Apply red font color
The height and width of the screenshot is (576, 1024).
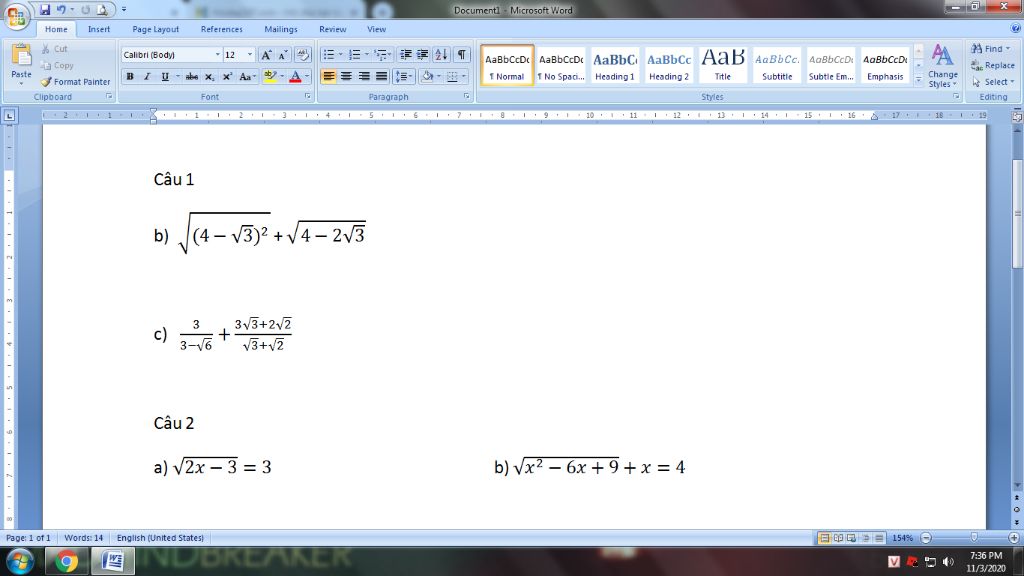tap(295, 76)
